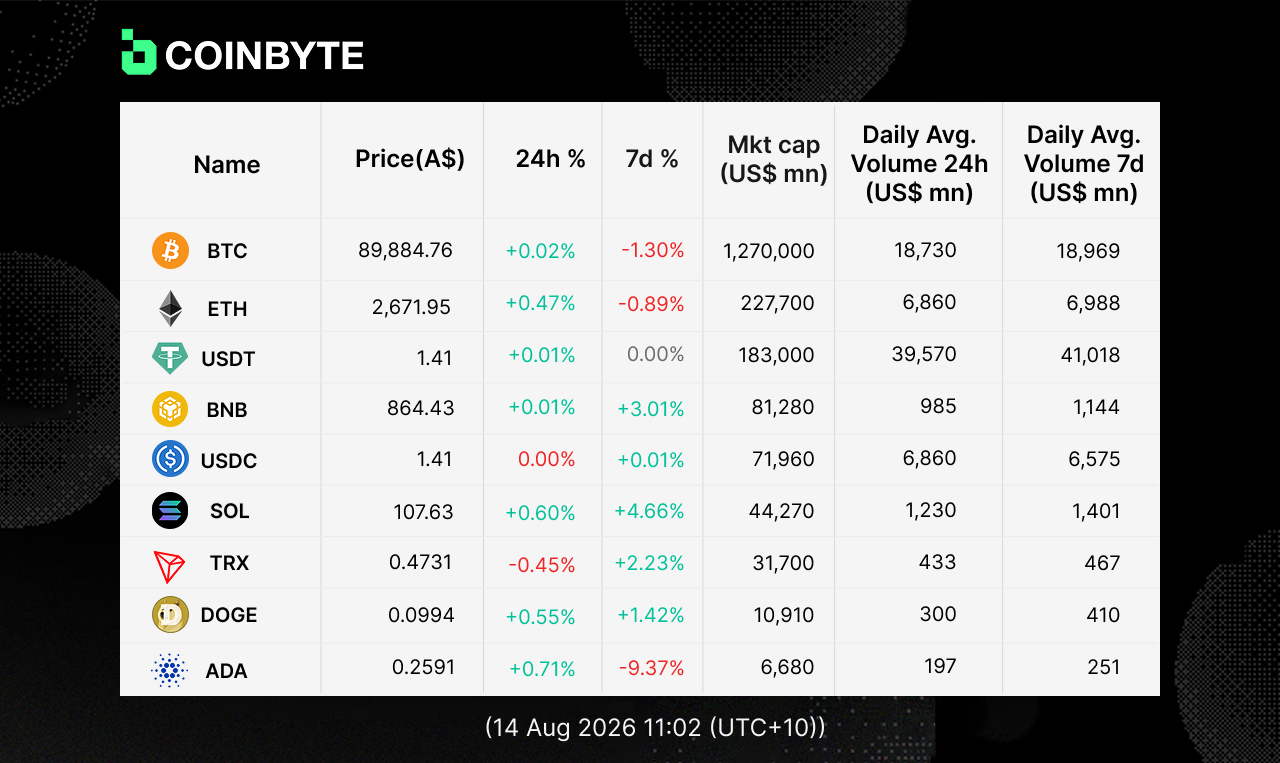Click the Name column header

pyautogui.click(x=227, y=165)
